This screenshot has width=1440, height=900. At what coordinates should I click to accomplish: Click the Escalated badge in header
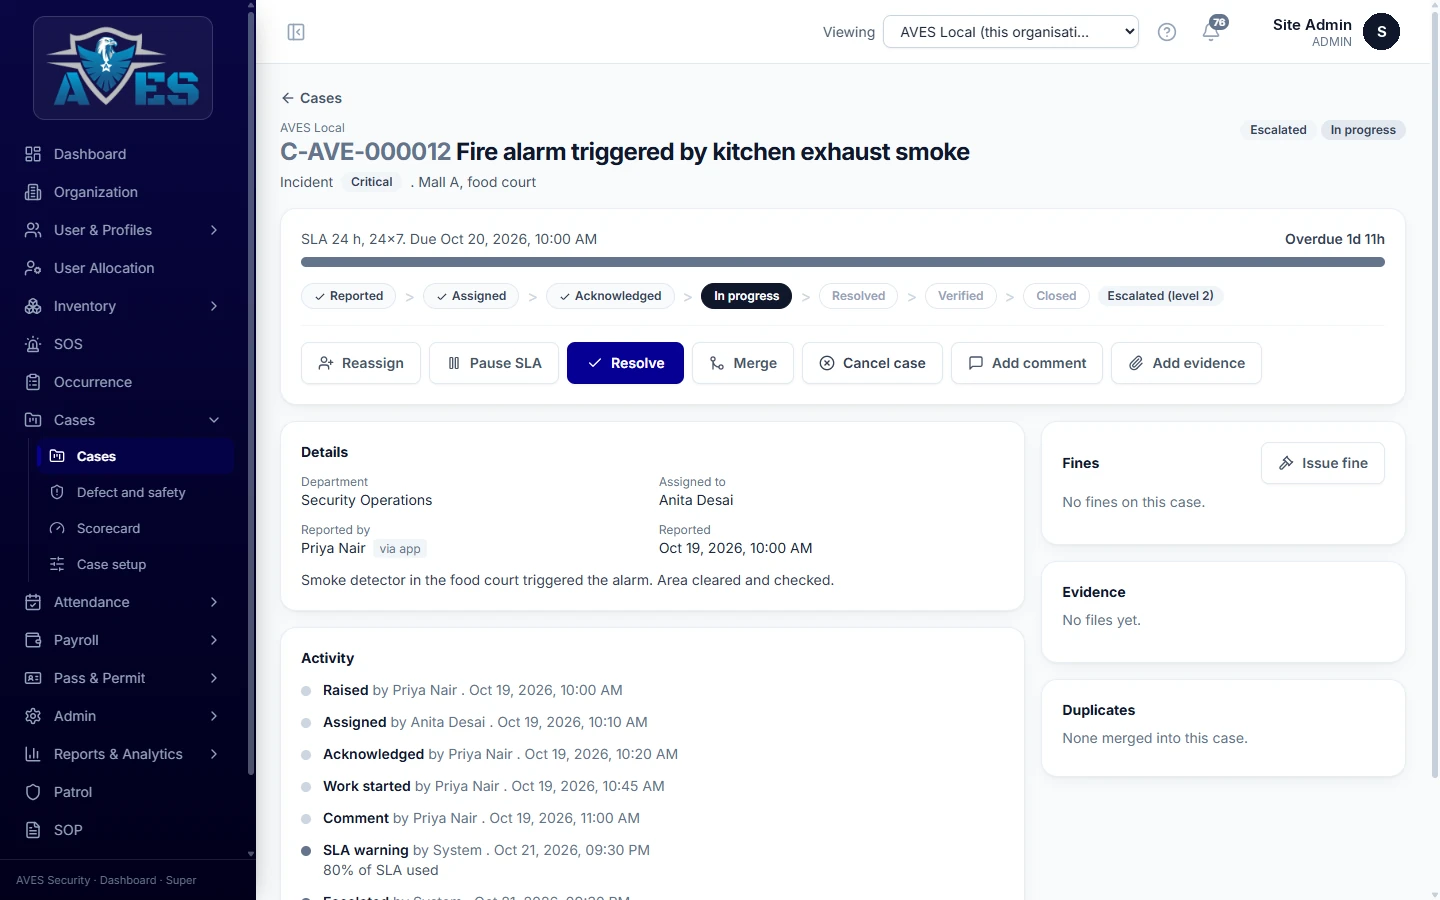(x=1278, y=130)
